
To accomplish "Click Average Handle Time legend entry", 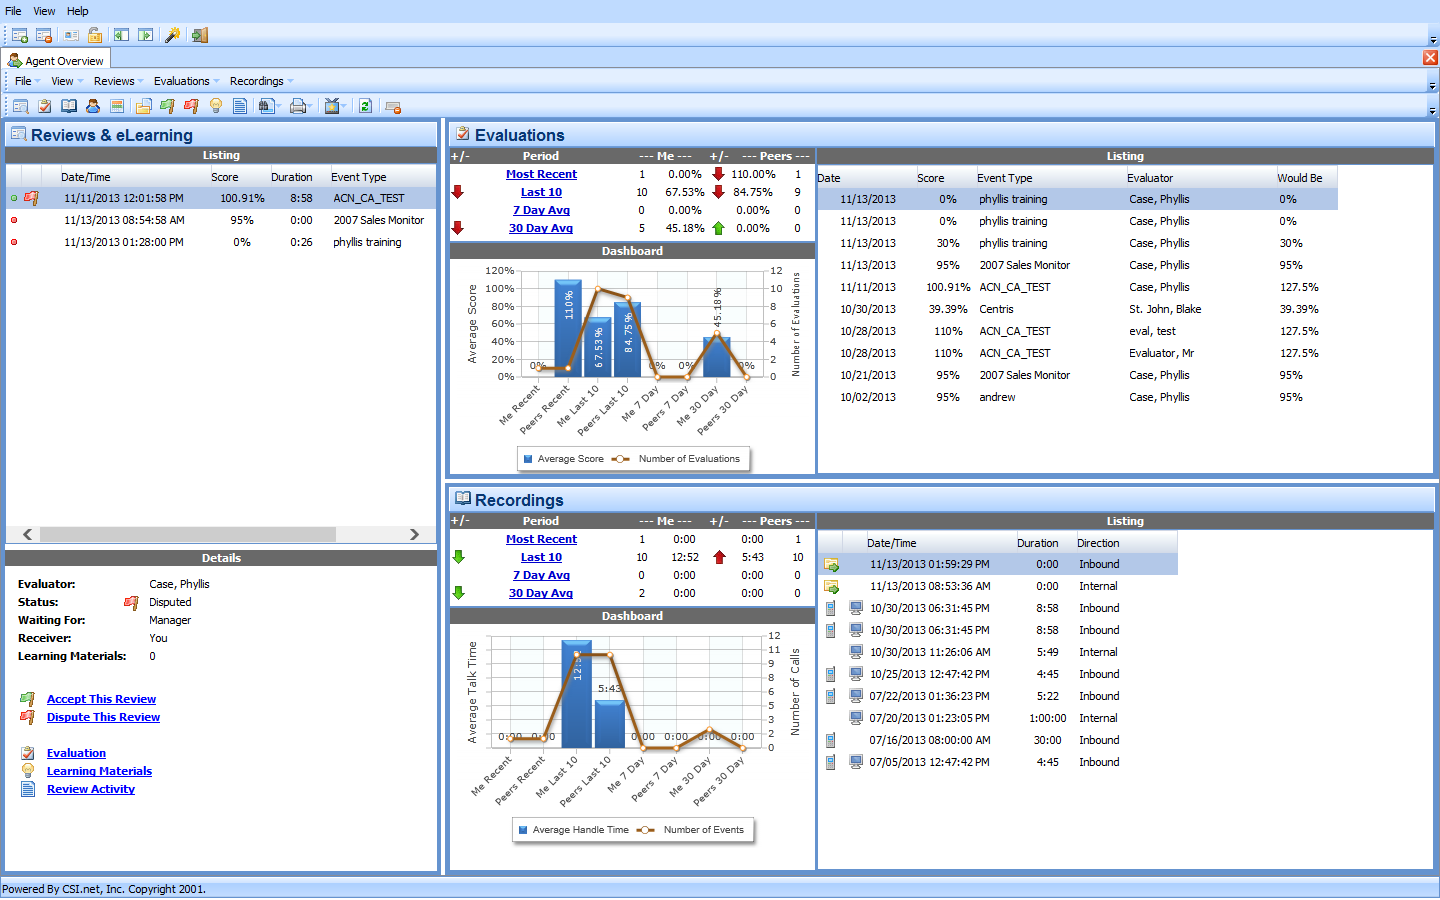I will point(573,830).
